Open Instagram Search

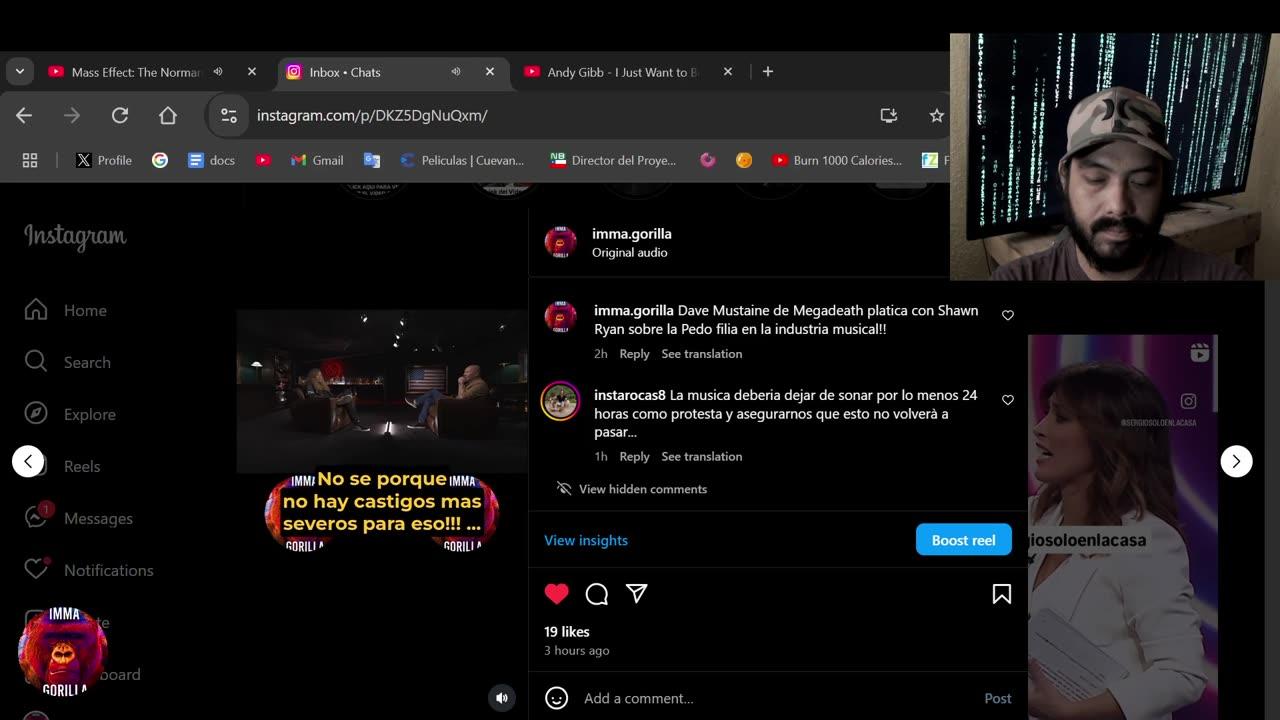[68, 362]
